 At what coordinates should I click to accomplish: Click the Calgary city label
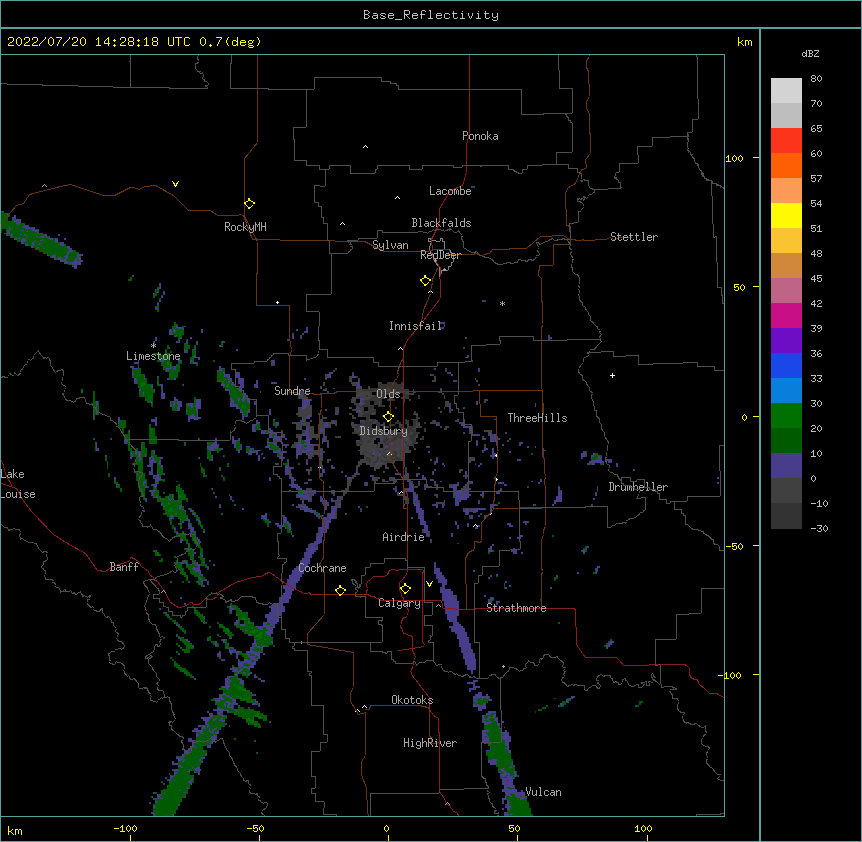(400, 603)
